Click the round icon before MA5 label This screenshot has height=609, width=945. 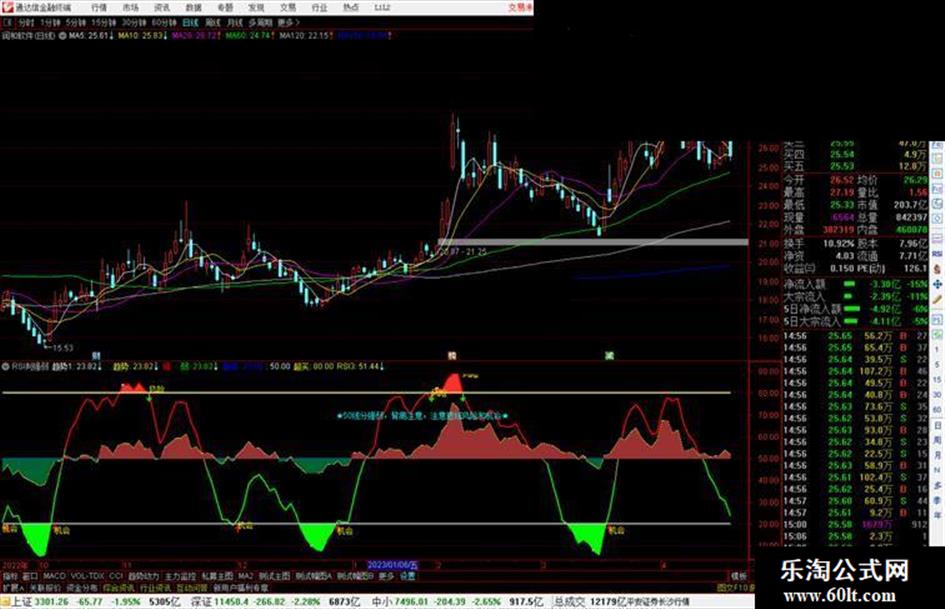pyautogui.click(x=63, y=36)
